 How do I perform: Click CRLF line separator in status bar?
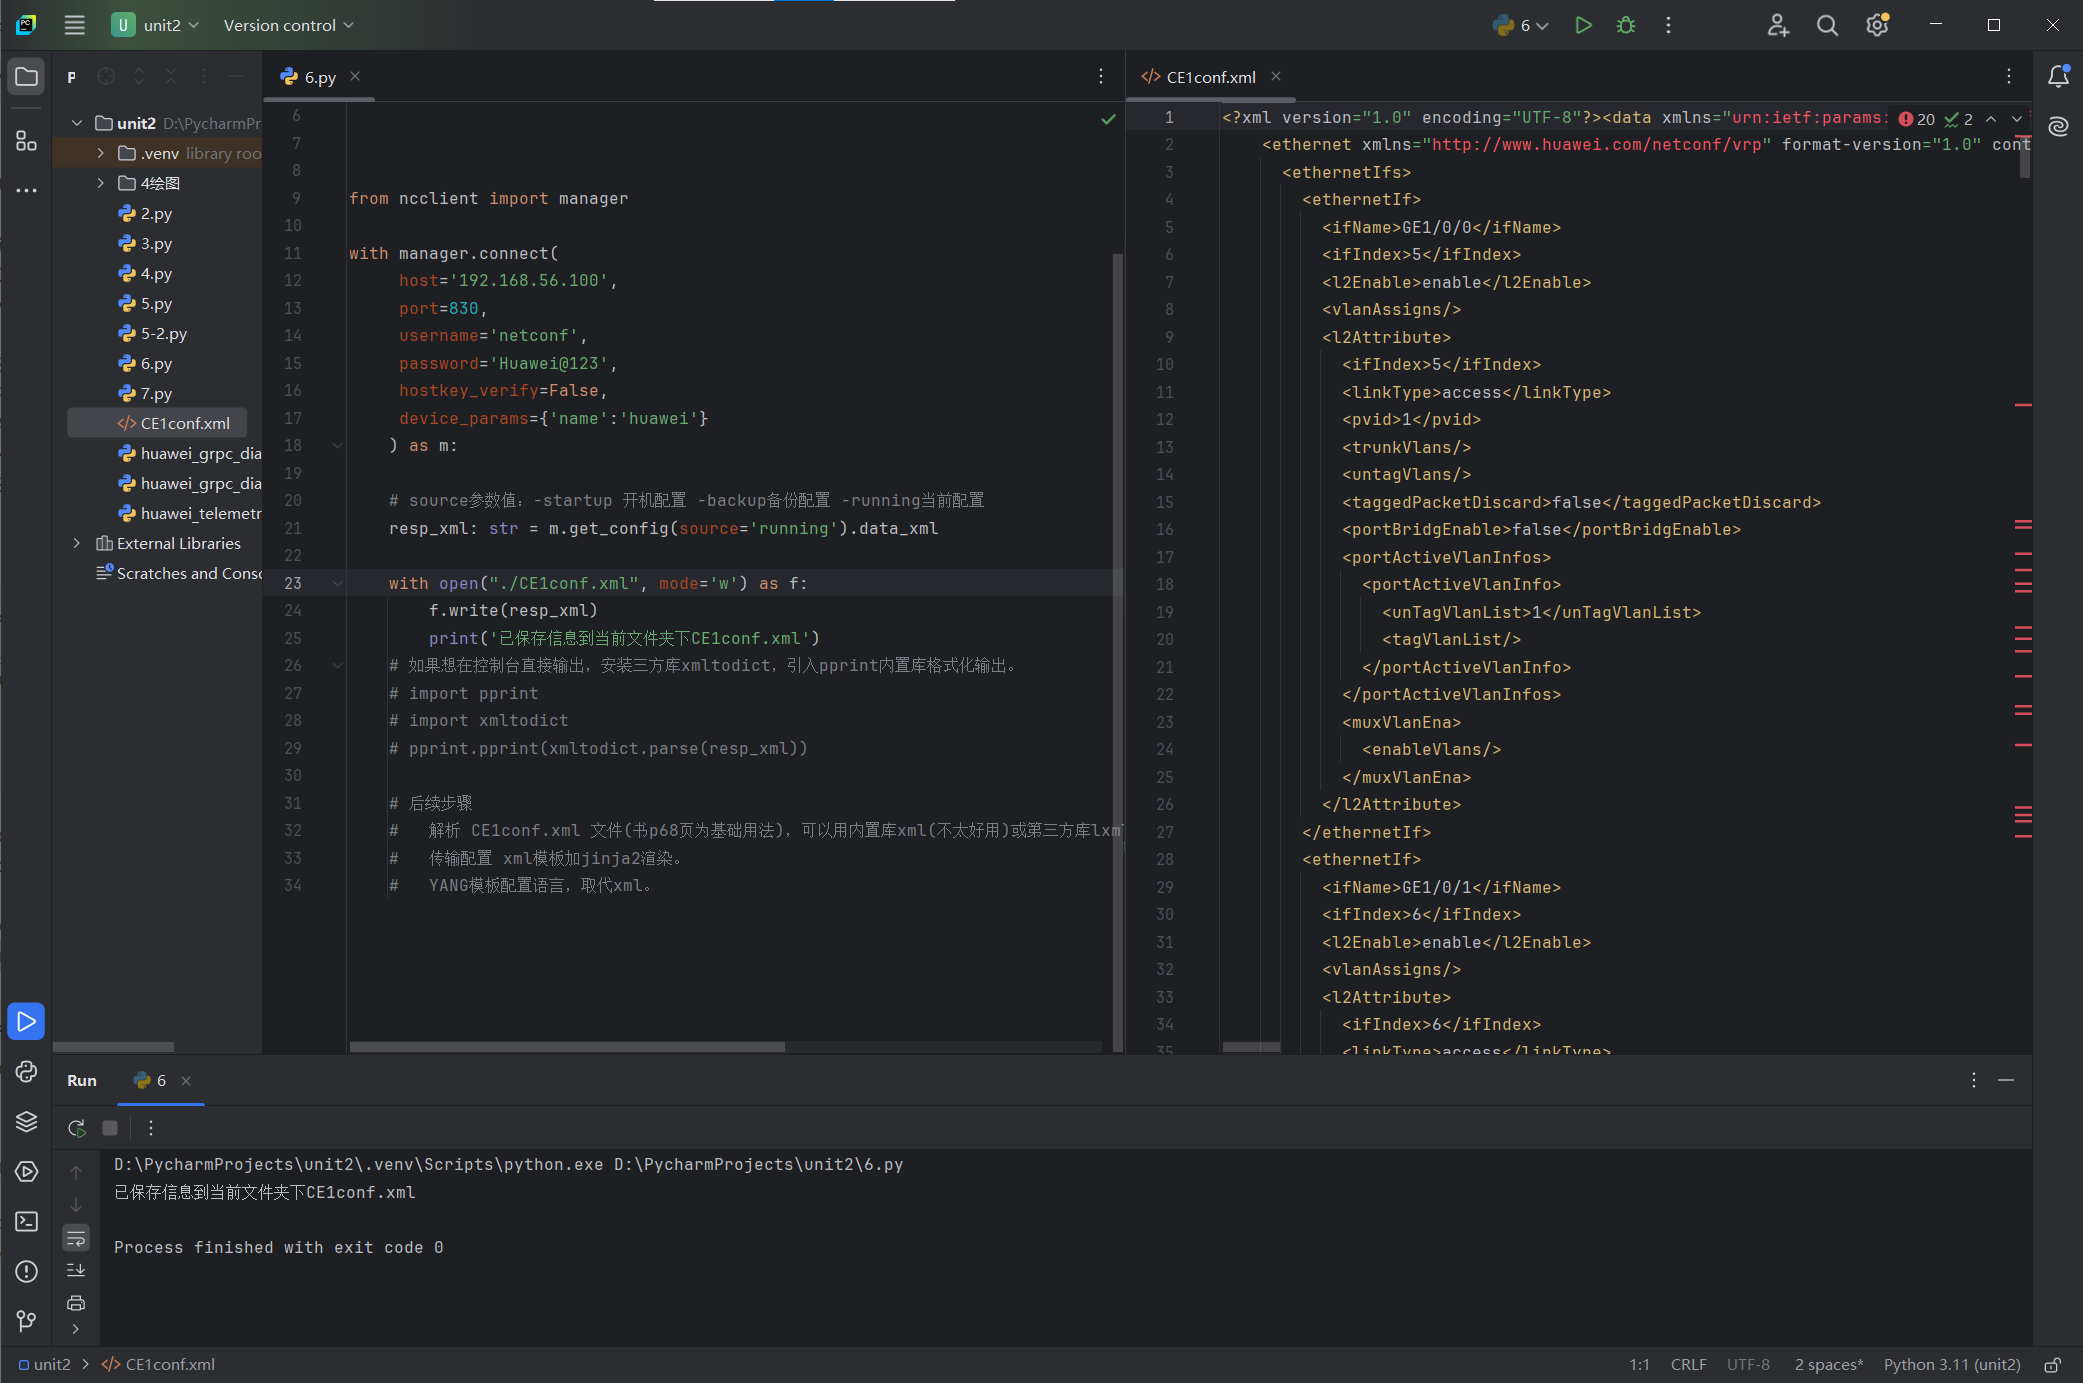1688,1364
